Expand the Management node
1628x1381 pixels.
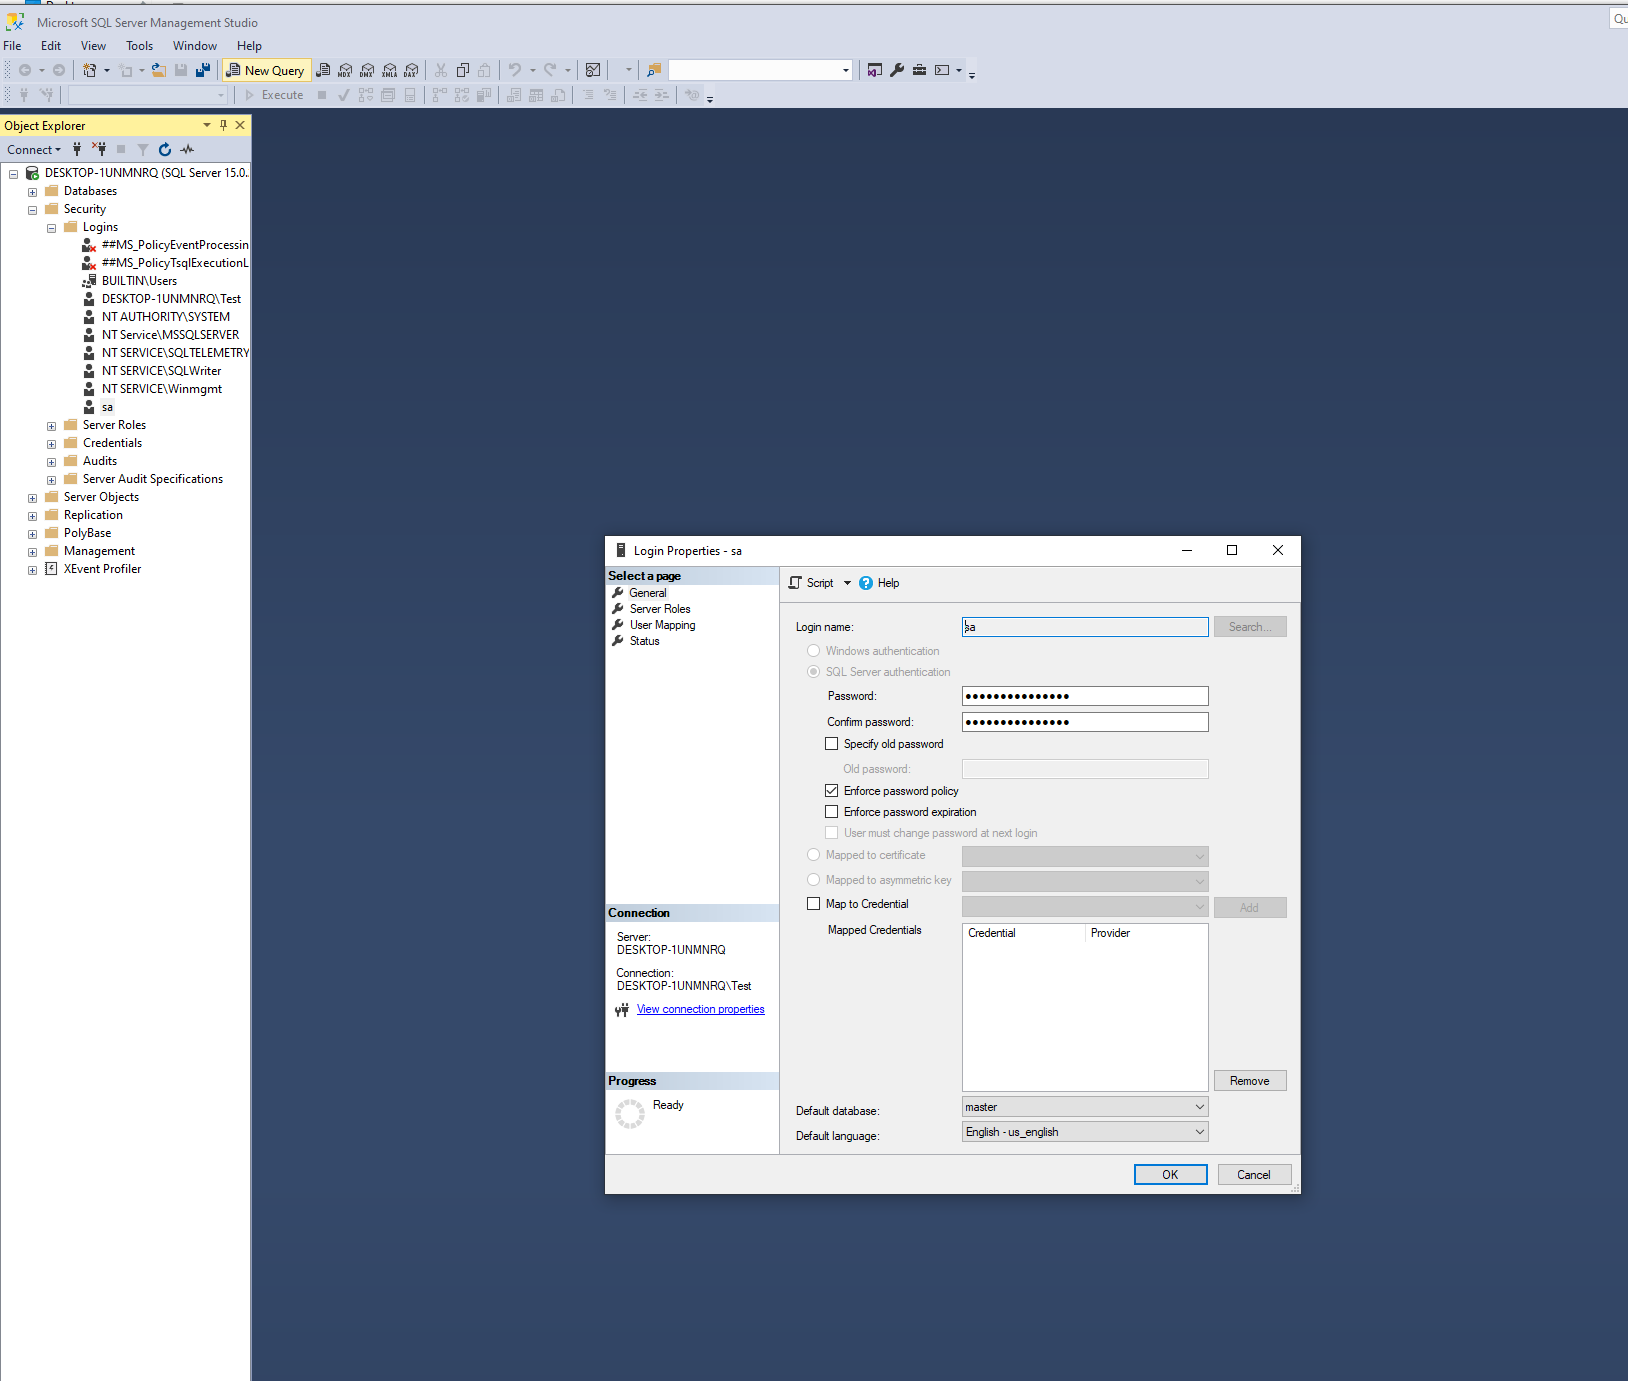(x=33, y=552)
